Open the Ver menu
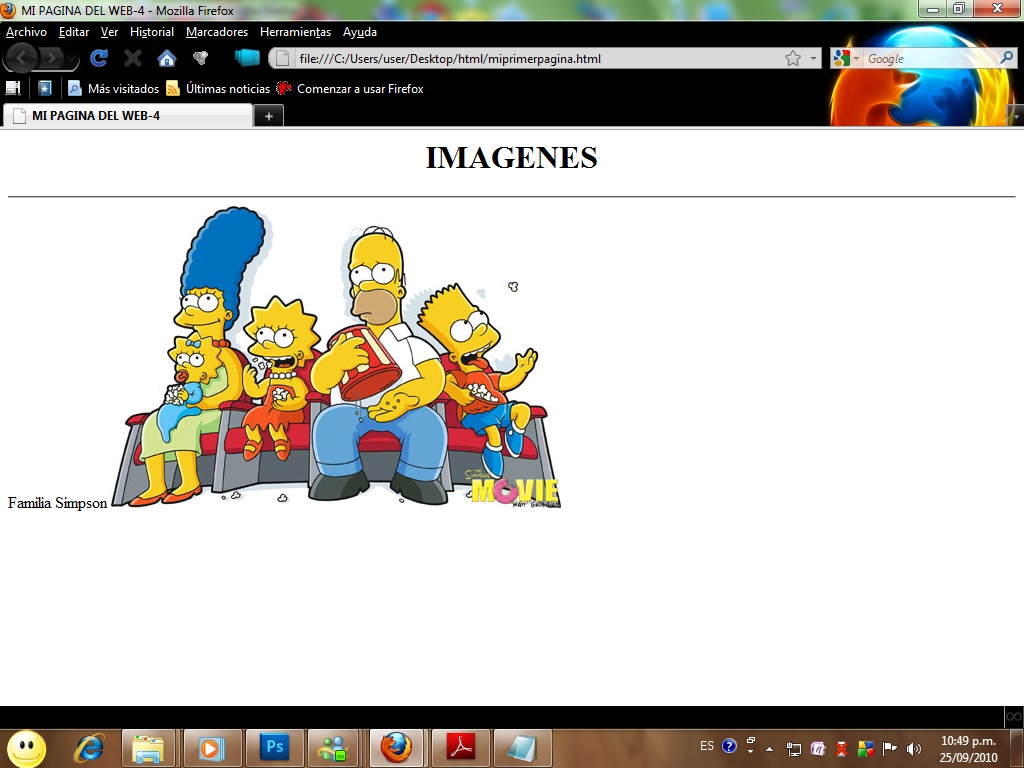 (109, 31)
